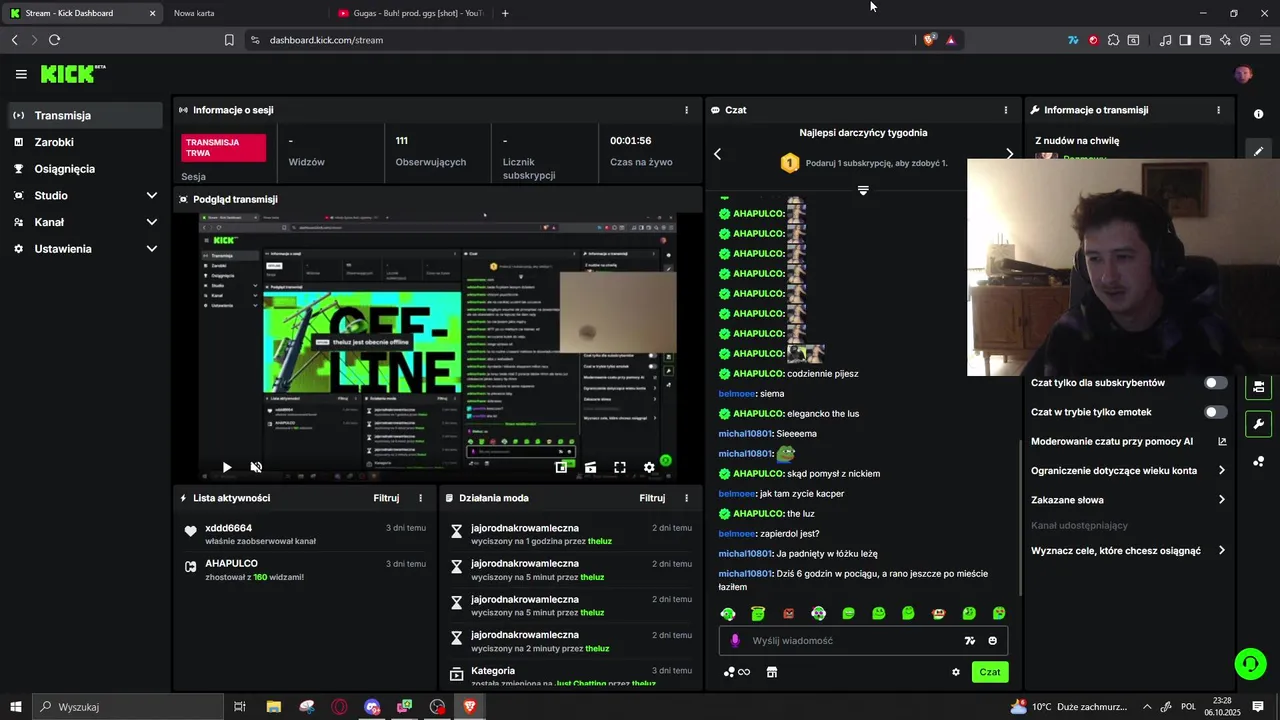Open Brave Wallet toolbar icon
The image size is (1280, 720).
click(1205, 40)
